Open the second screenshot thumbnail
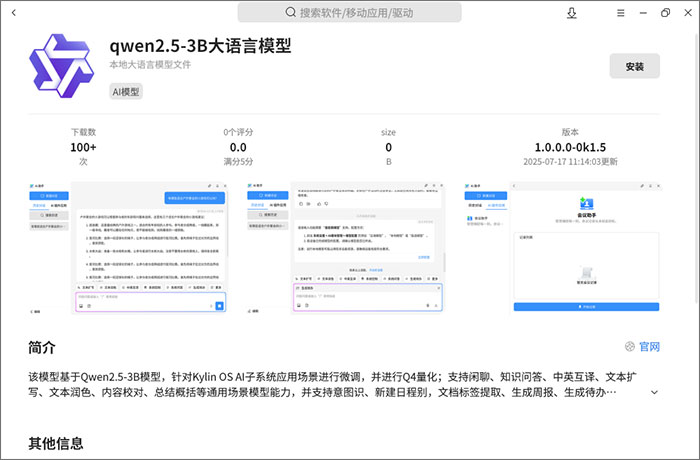This screenshot has height=460, width=700. pos(345,248)
